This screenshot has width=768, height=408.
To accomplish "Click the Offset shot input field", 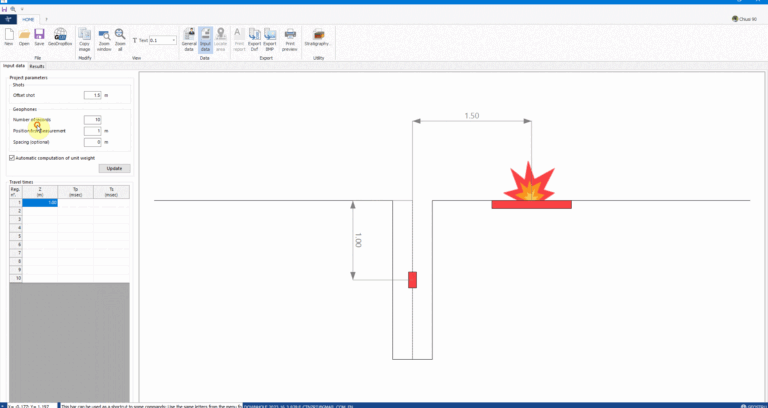I will (x=92, y=95).
